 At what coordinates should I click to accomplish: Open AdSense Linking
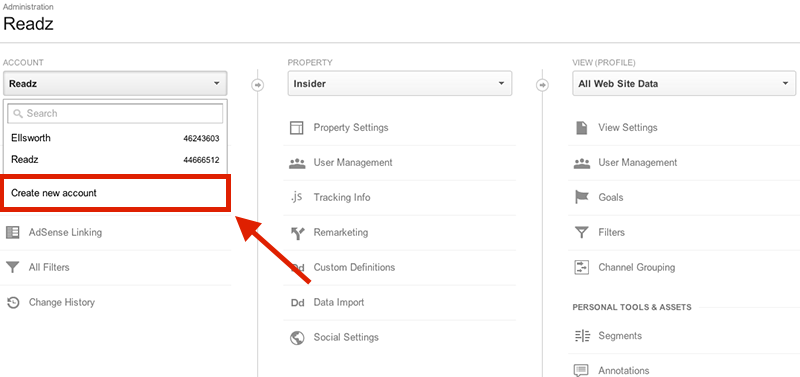click(65, 233)
